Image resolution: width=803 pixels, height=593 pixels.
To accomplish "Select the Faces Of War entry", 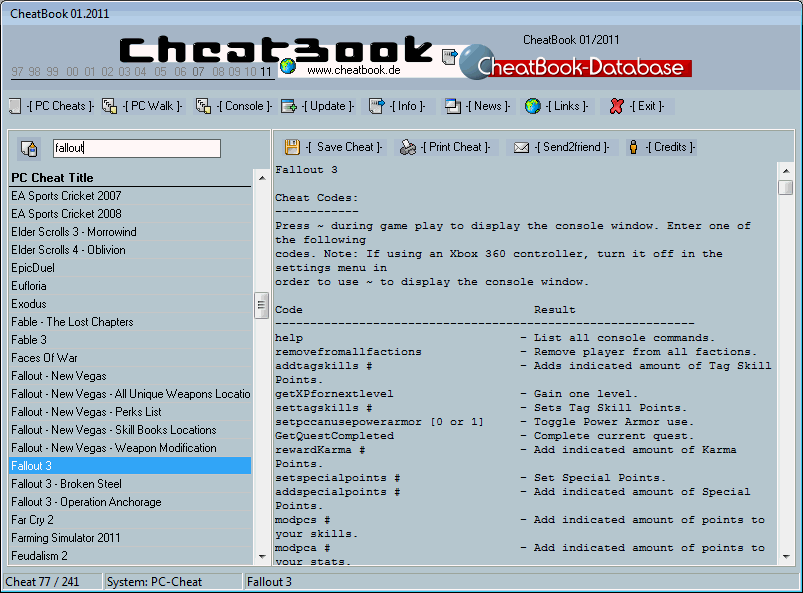I will [131, 358].
